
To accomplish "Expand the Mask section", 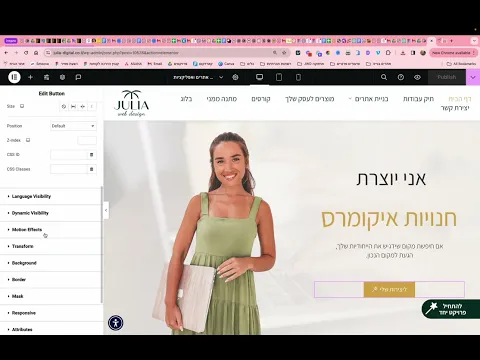I will click(50, 296).
